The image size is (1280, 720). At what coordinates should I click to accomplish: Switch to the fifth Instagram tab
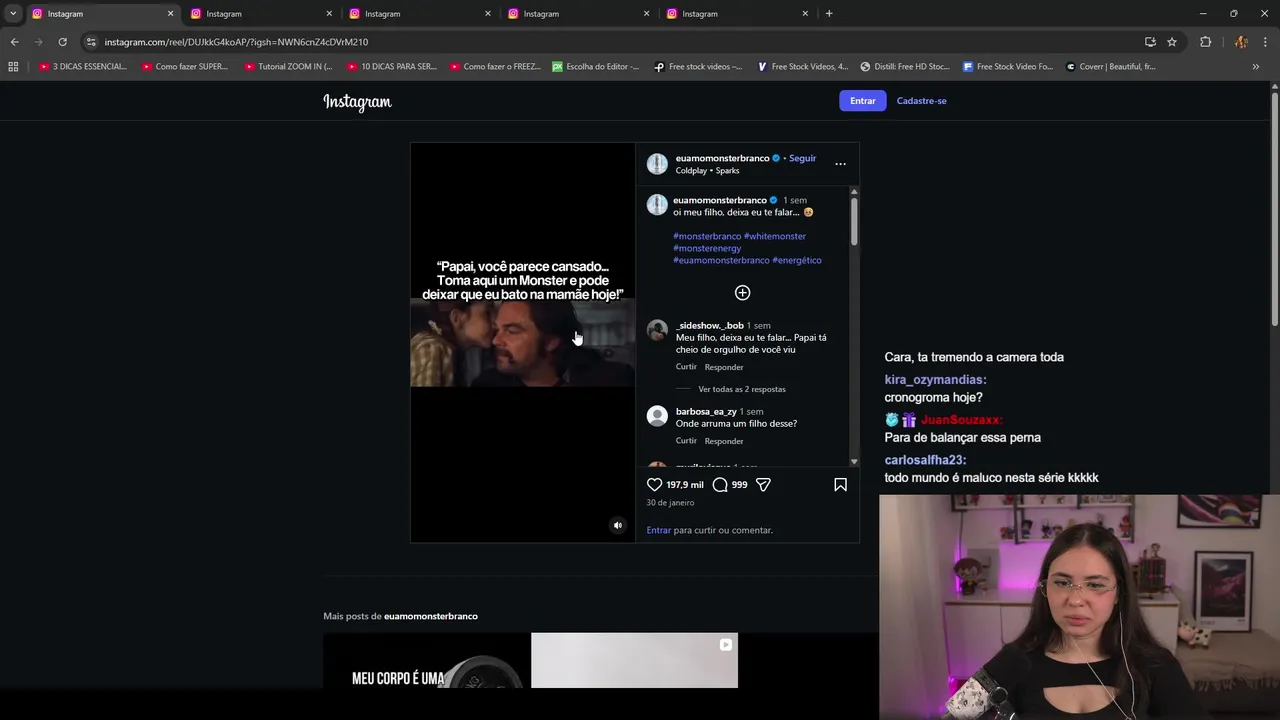click(738, 14)
